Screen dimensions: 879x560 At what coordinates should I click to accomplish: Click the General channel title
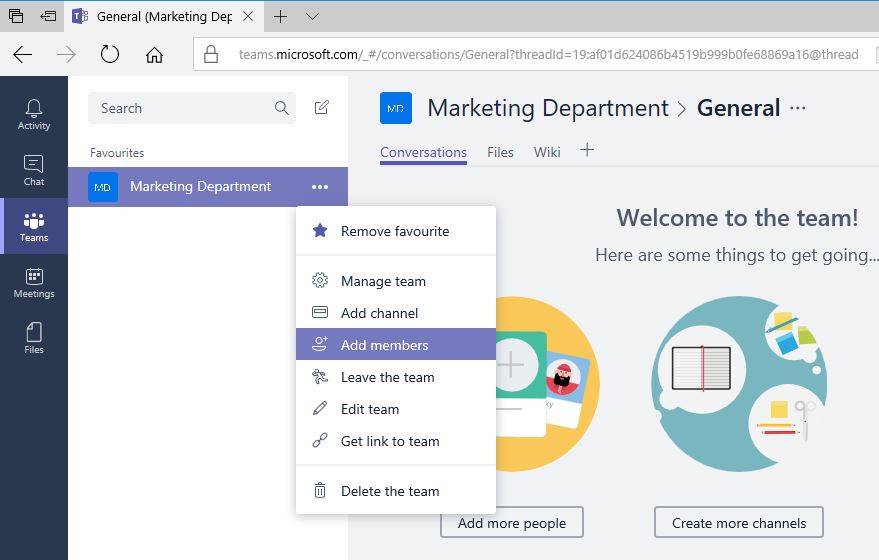[738, 108]
